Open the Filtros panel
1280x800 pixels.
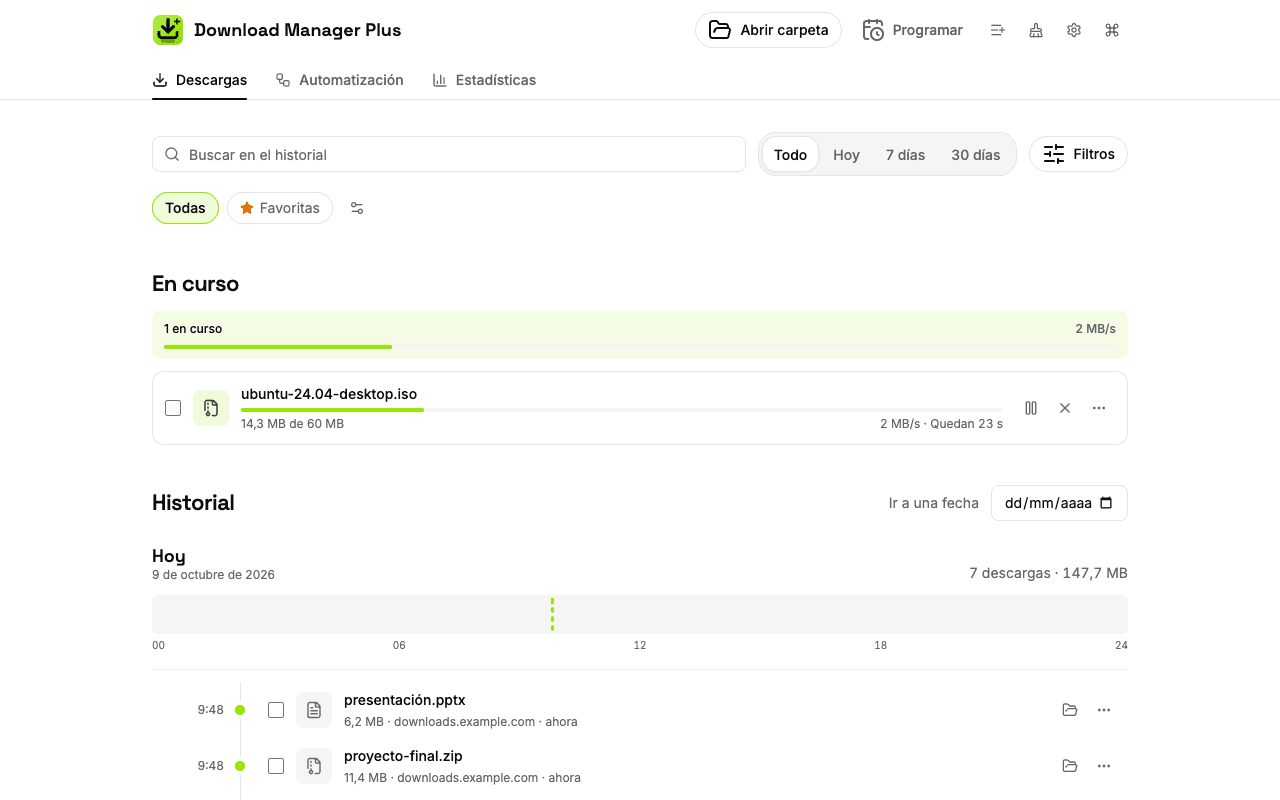[1078, 154]
